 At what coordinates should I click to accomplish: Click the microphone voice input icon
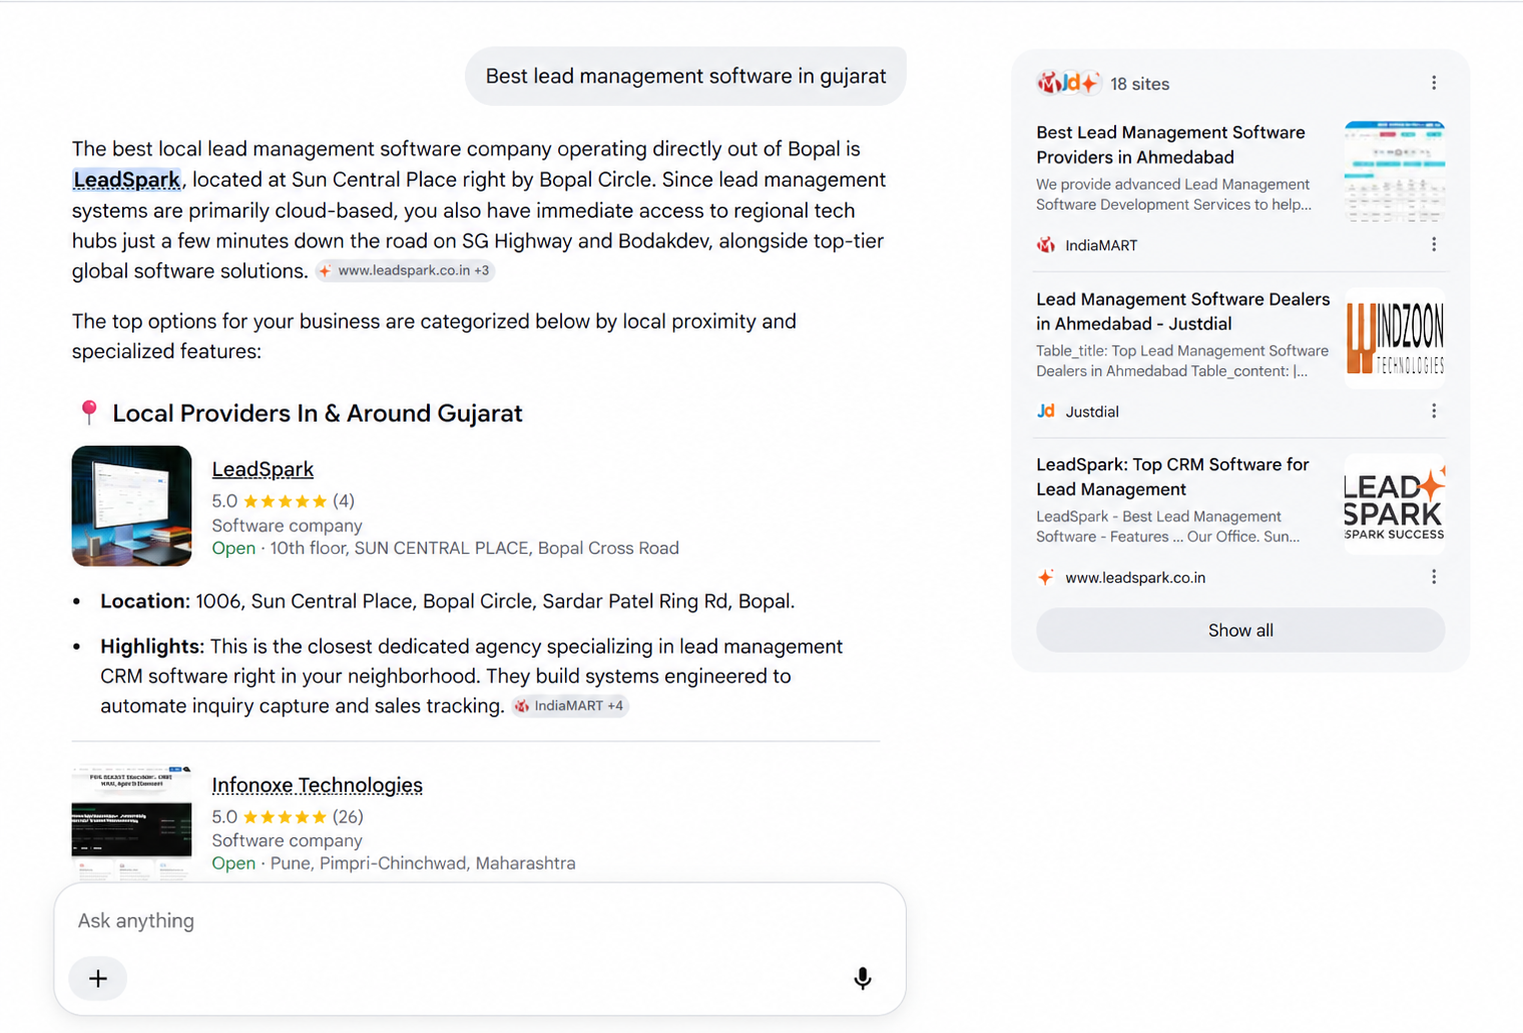[863, 978]
